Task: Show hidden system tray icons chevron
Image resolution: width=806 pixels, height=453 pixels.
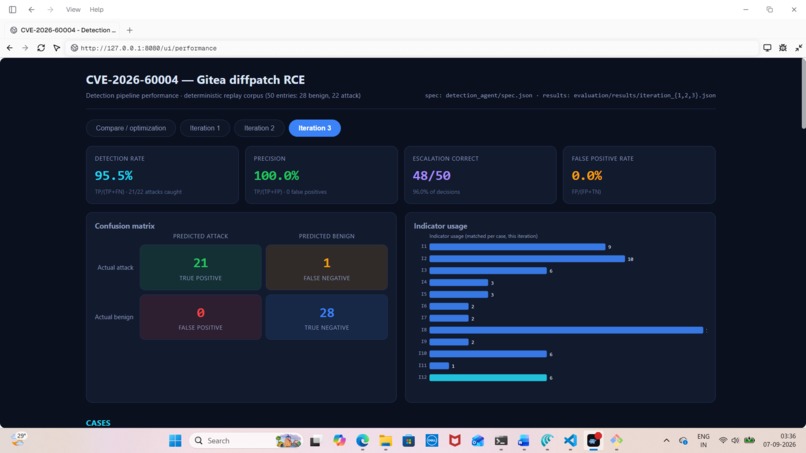Action: tap(666, 441)
